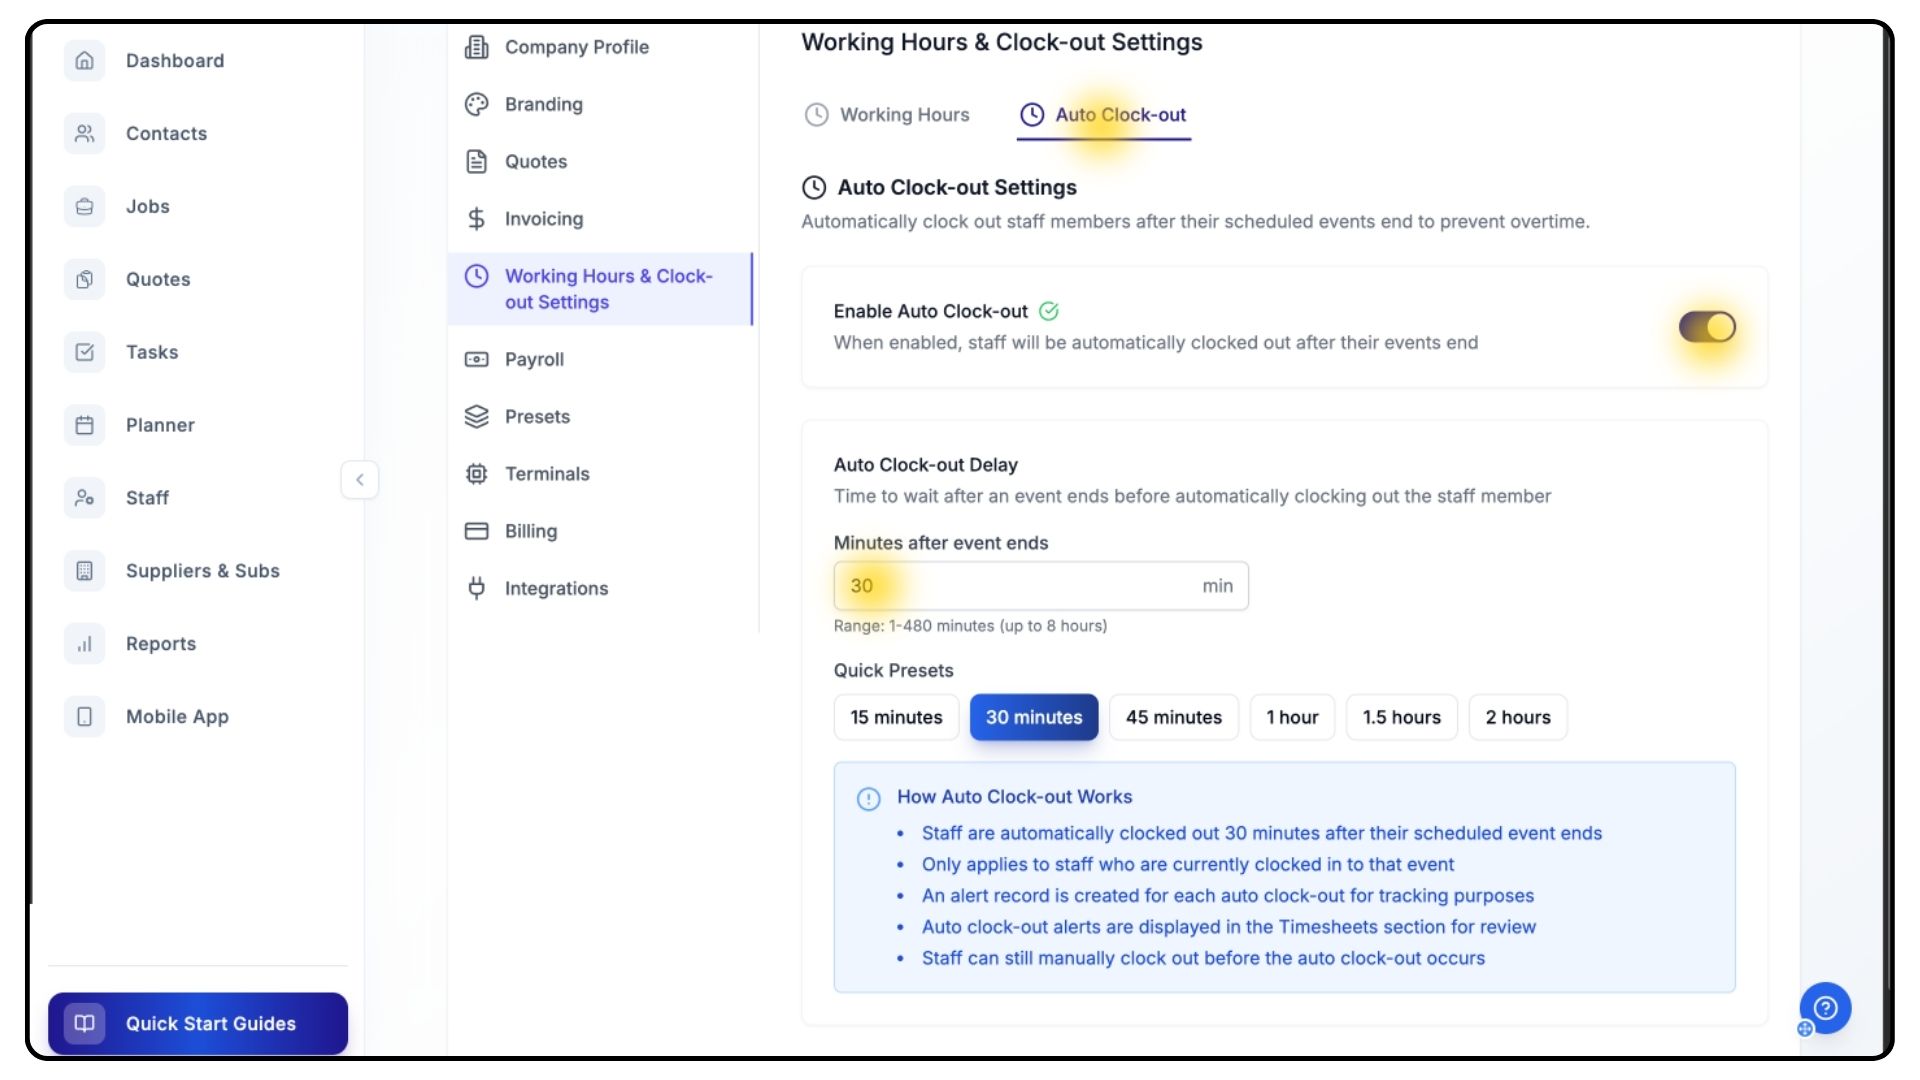The image size is (1920, 1080).
Task: Click the Dashboard home icon
Action: [x=85, y=61]
